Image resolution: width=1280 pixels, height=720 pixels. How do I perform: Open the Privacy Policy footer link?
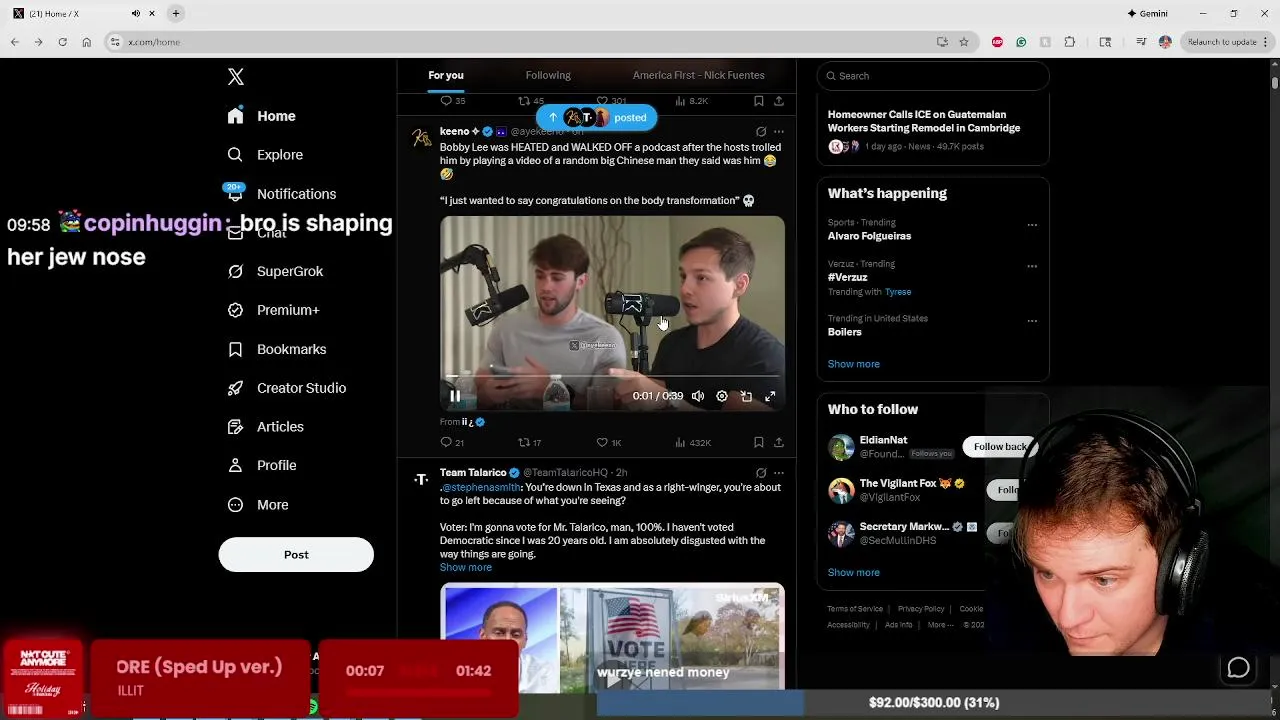click(x=921, y=609)
